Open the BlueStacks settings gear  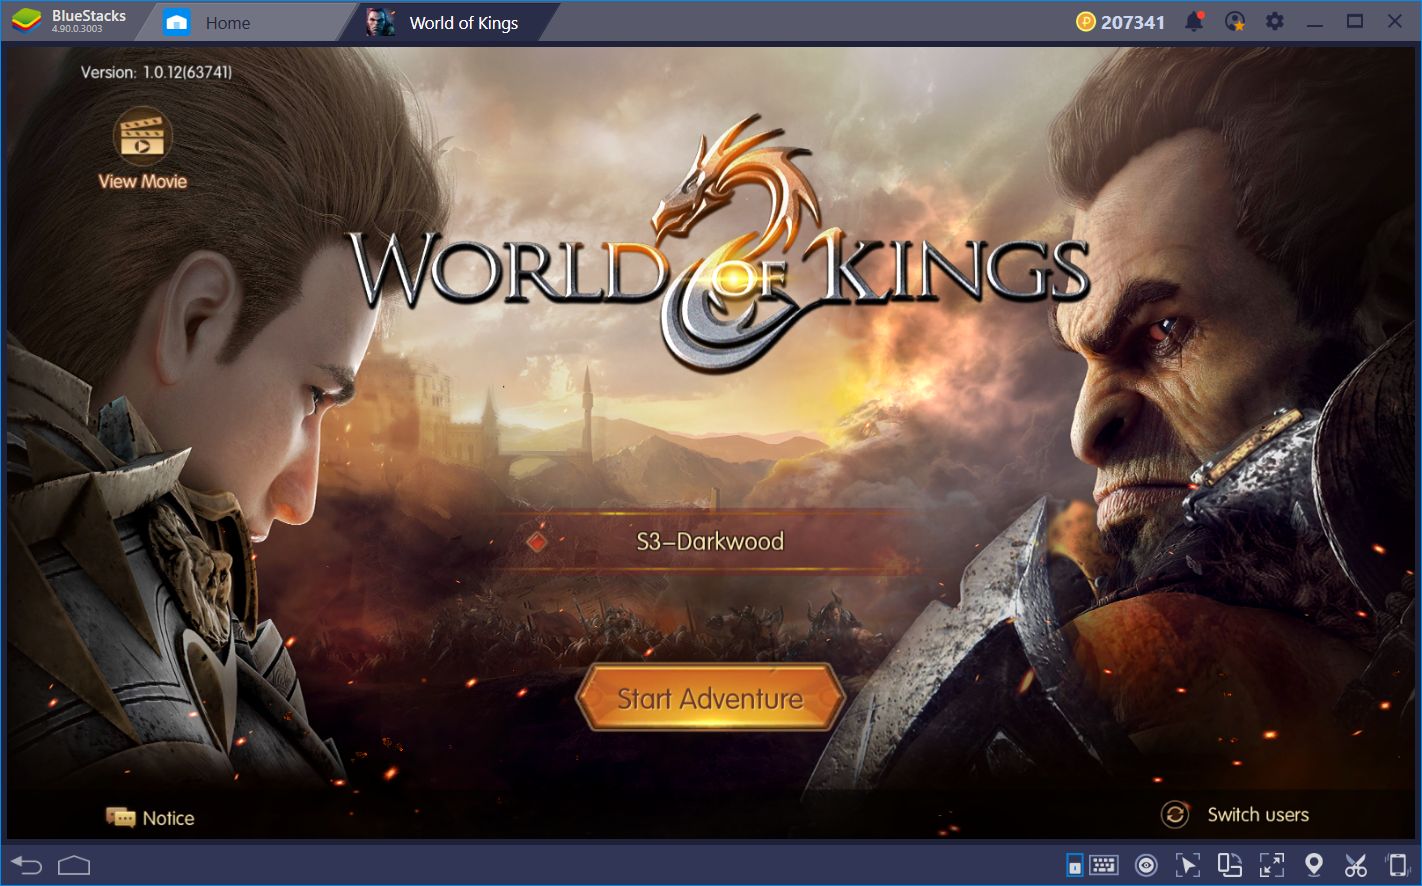(1274, 22)
